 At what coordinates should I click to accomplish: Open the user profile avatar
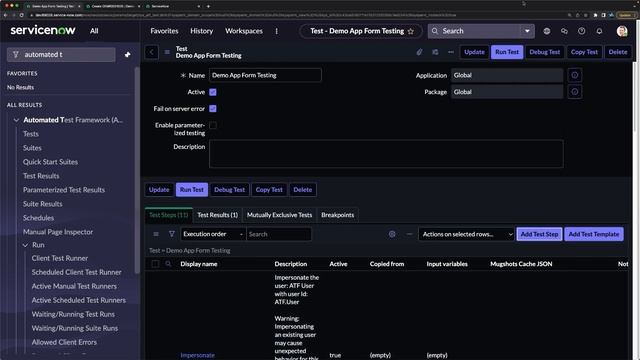click(622, 31)
